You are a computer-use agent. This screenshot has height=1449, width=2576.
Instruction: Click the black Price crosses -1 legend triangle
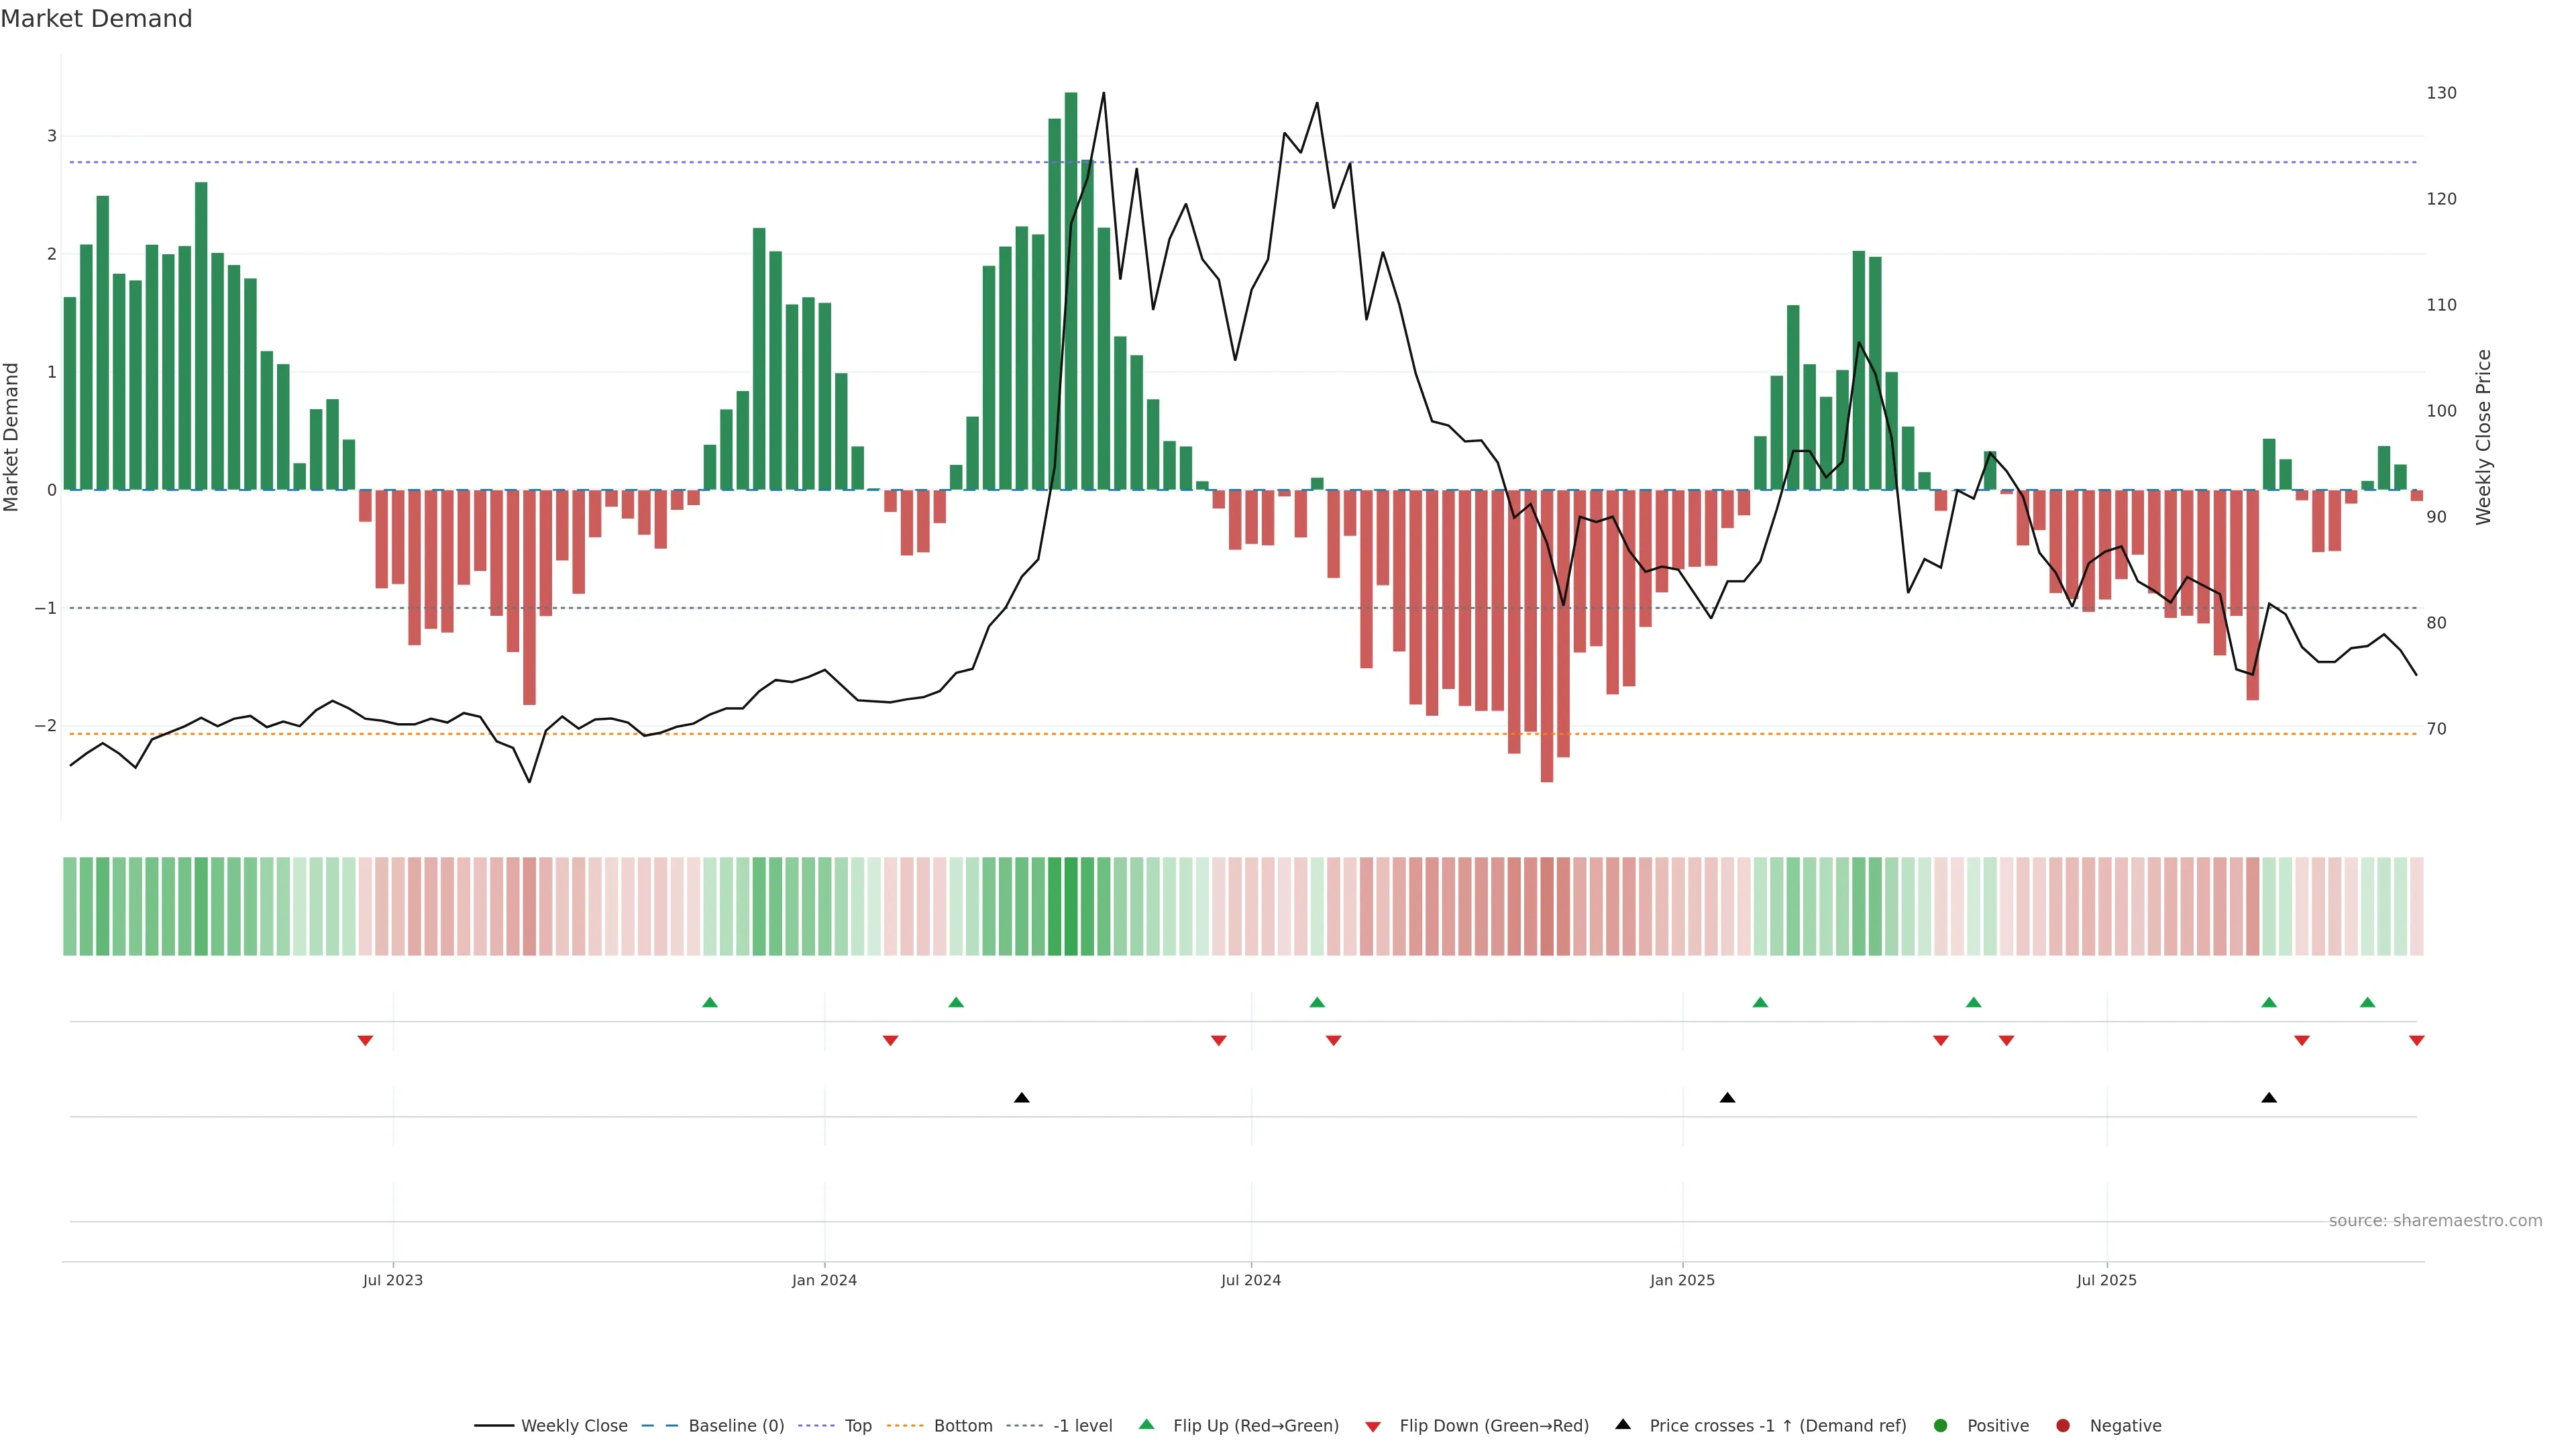pos(1623,1424)
